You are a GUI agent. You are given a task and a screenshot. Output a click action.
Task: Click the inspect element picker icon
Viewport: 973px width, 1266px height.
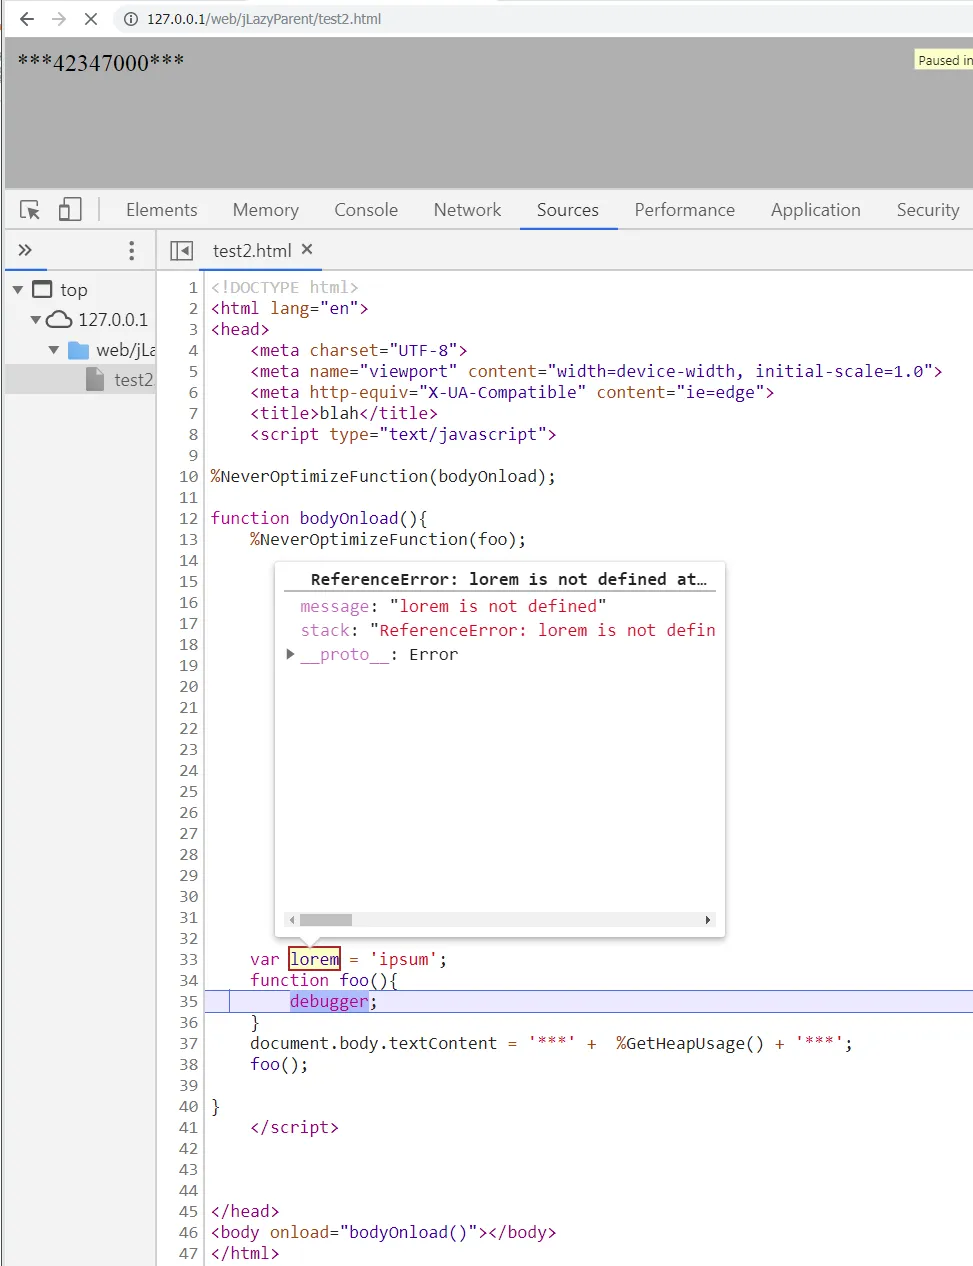pyautogui.click(x=30, y=210)
